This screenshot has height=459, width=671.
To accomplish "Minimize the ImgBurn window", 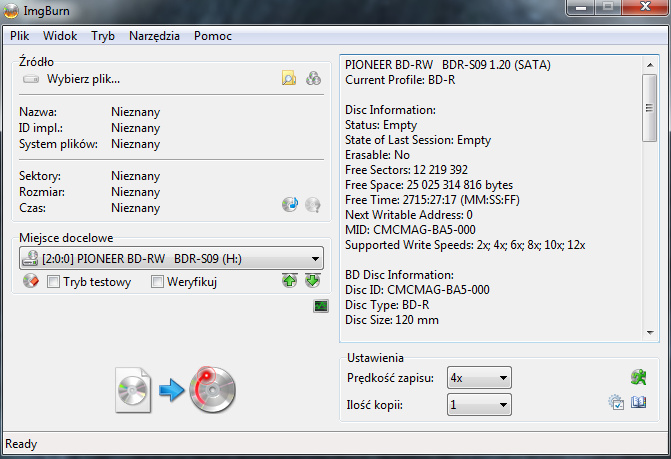I will pyautogui.click(x=581, y=7).
